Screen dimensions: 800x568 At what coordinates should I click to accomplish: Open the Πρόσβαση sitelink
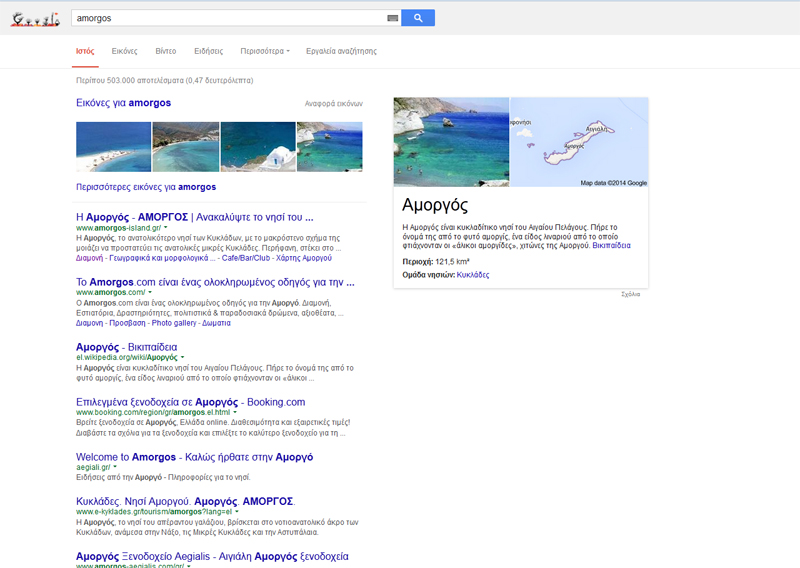[128, 323]
